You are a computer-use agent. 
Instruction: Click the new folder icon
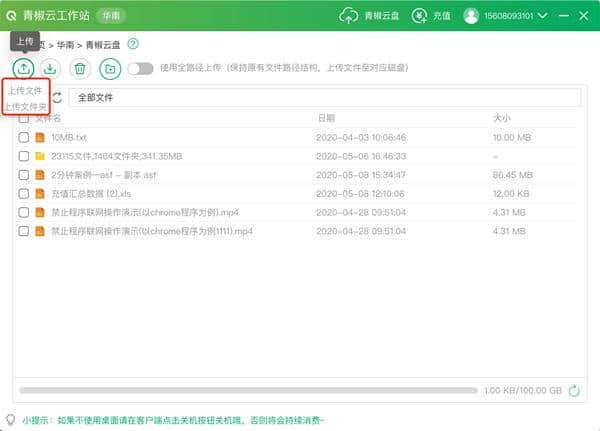click(x=110, y=68)
